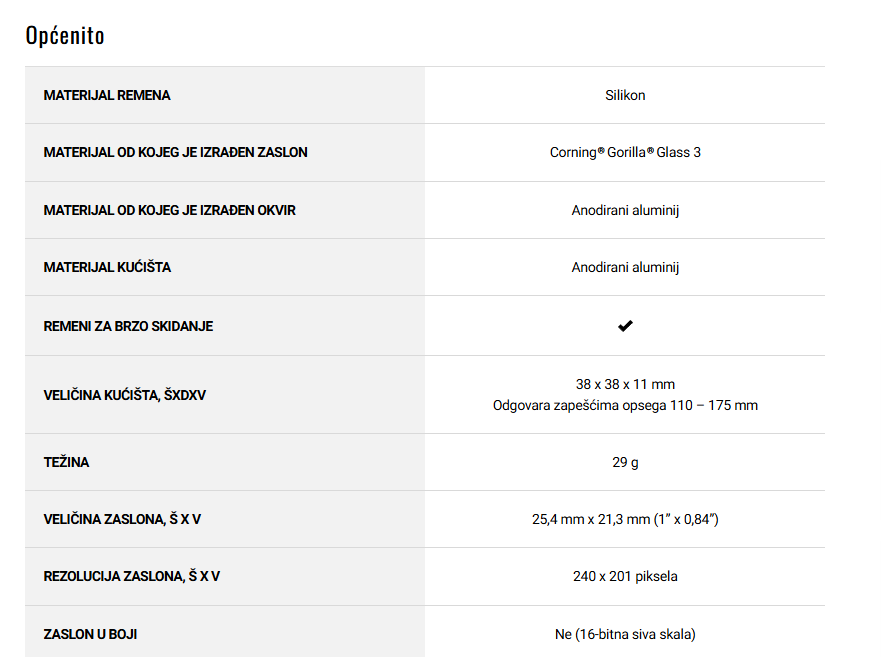
Task: Select the MATERIJAL REMENA label
Action: (x=107, y=95)
